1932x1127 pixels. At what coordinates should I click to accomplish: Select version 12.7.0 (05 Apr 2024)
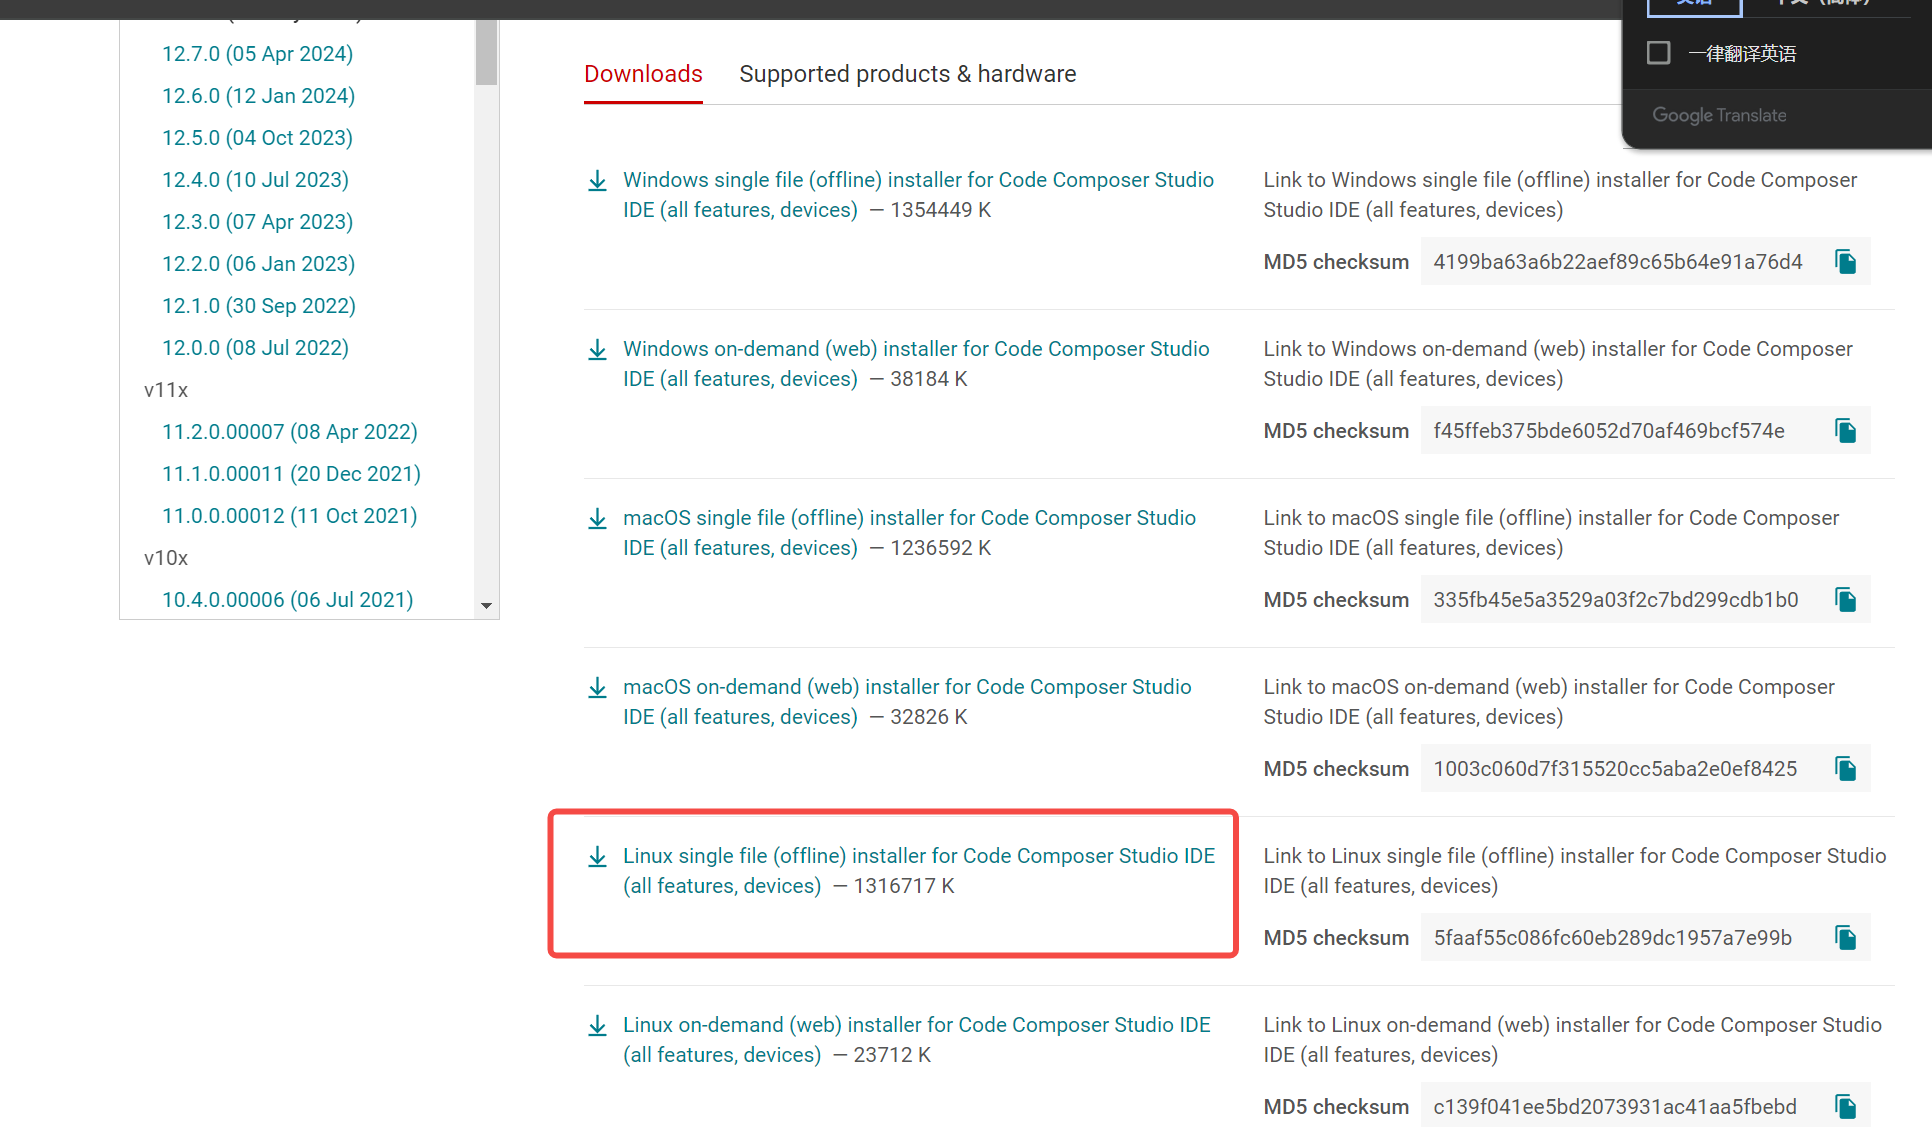257,54
